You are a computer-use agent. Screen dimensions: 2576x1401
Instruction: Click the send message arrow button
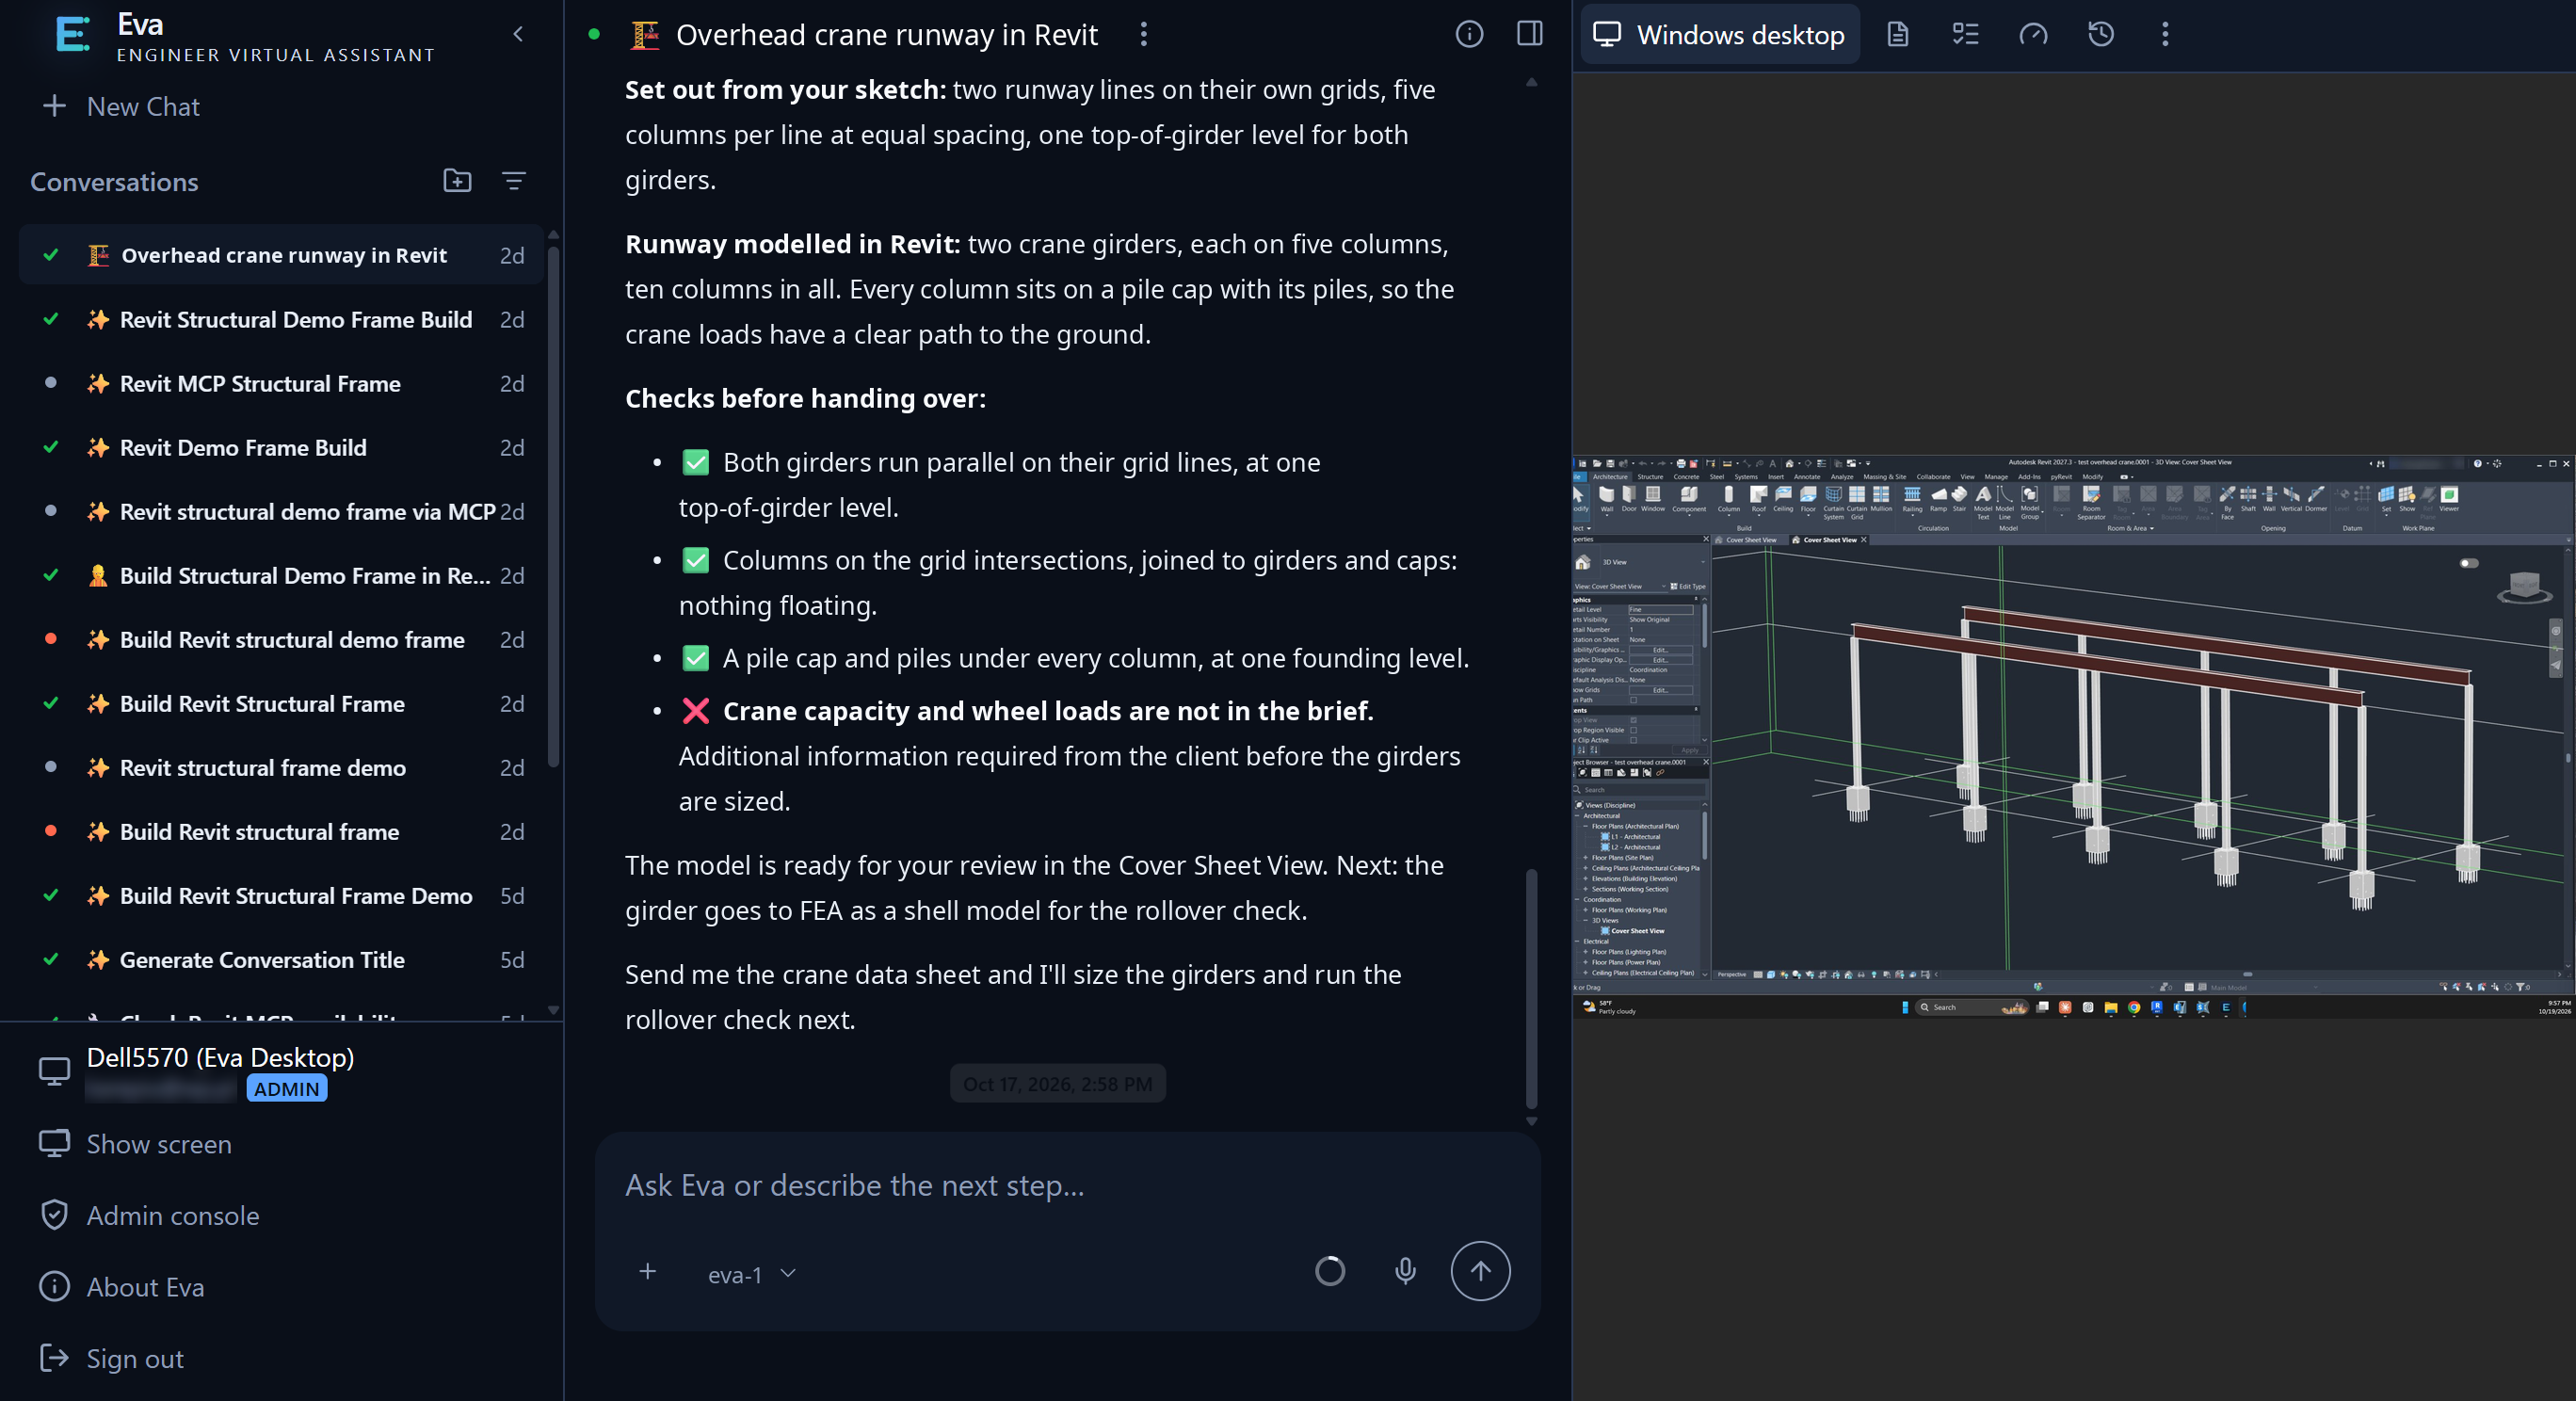tap(1480, 1271)
